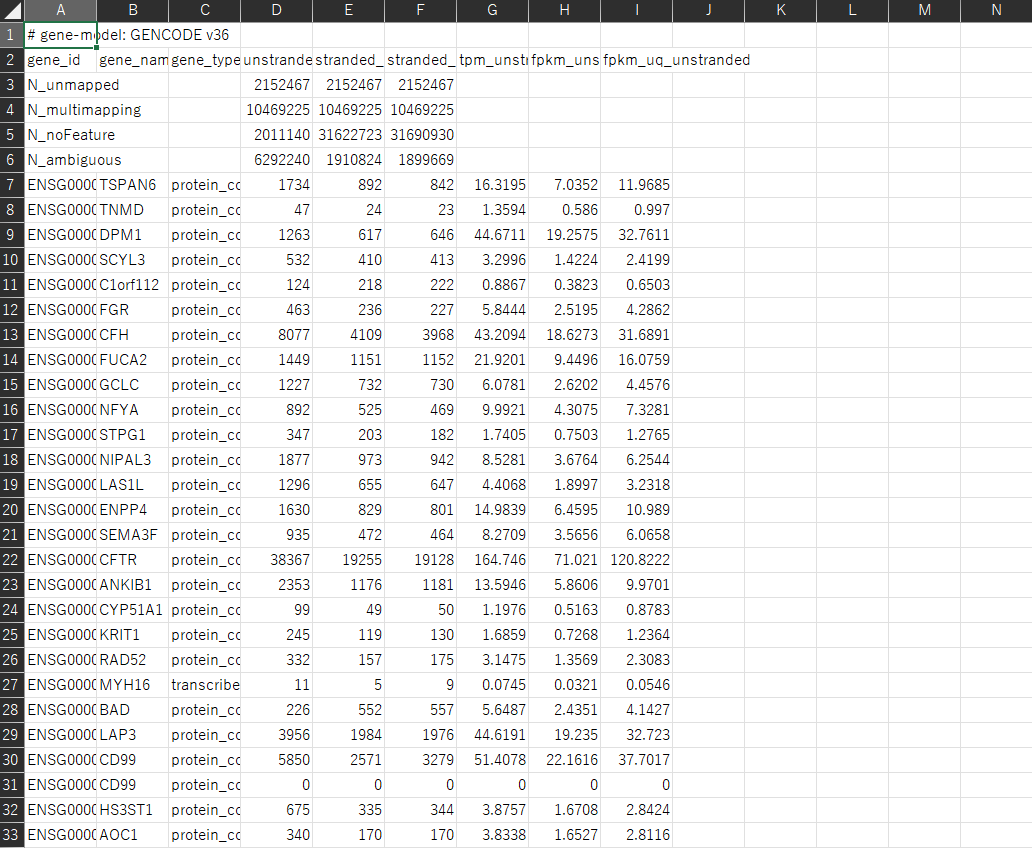This screenshot has height=848, width=1032.
Task: Click the value 51.4078 in CD99 row
Action: click(x=492, y=760)
